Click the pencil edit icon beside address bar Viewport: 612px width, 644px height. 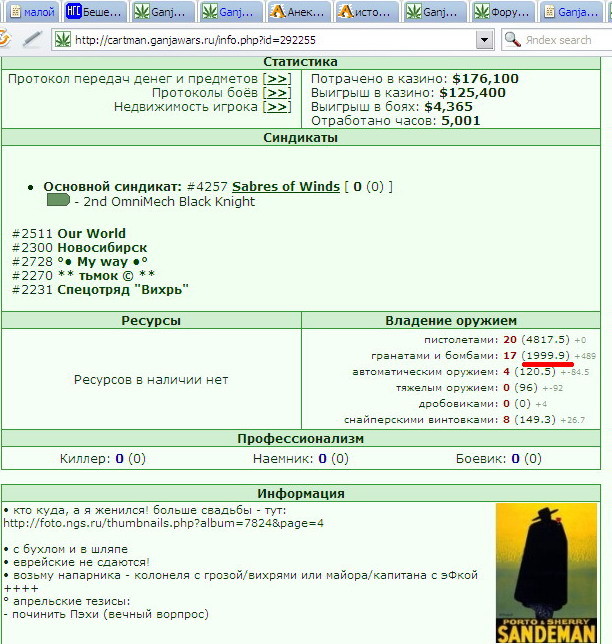coord(32,39)
